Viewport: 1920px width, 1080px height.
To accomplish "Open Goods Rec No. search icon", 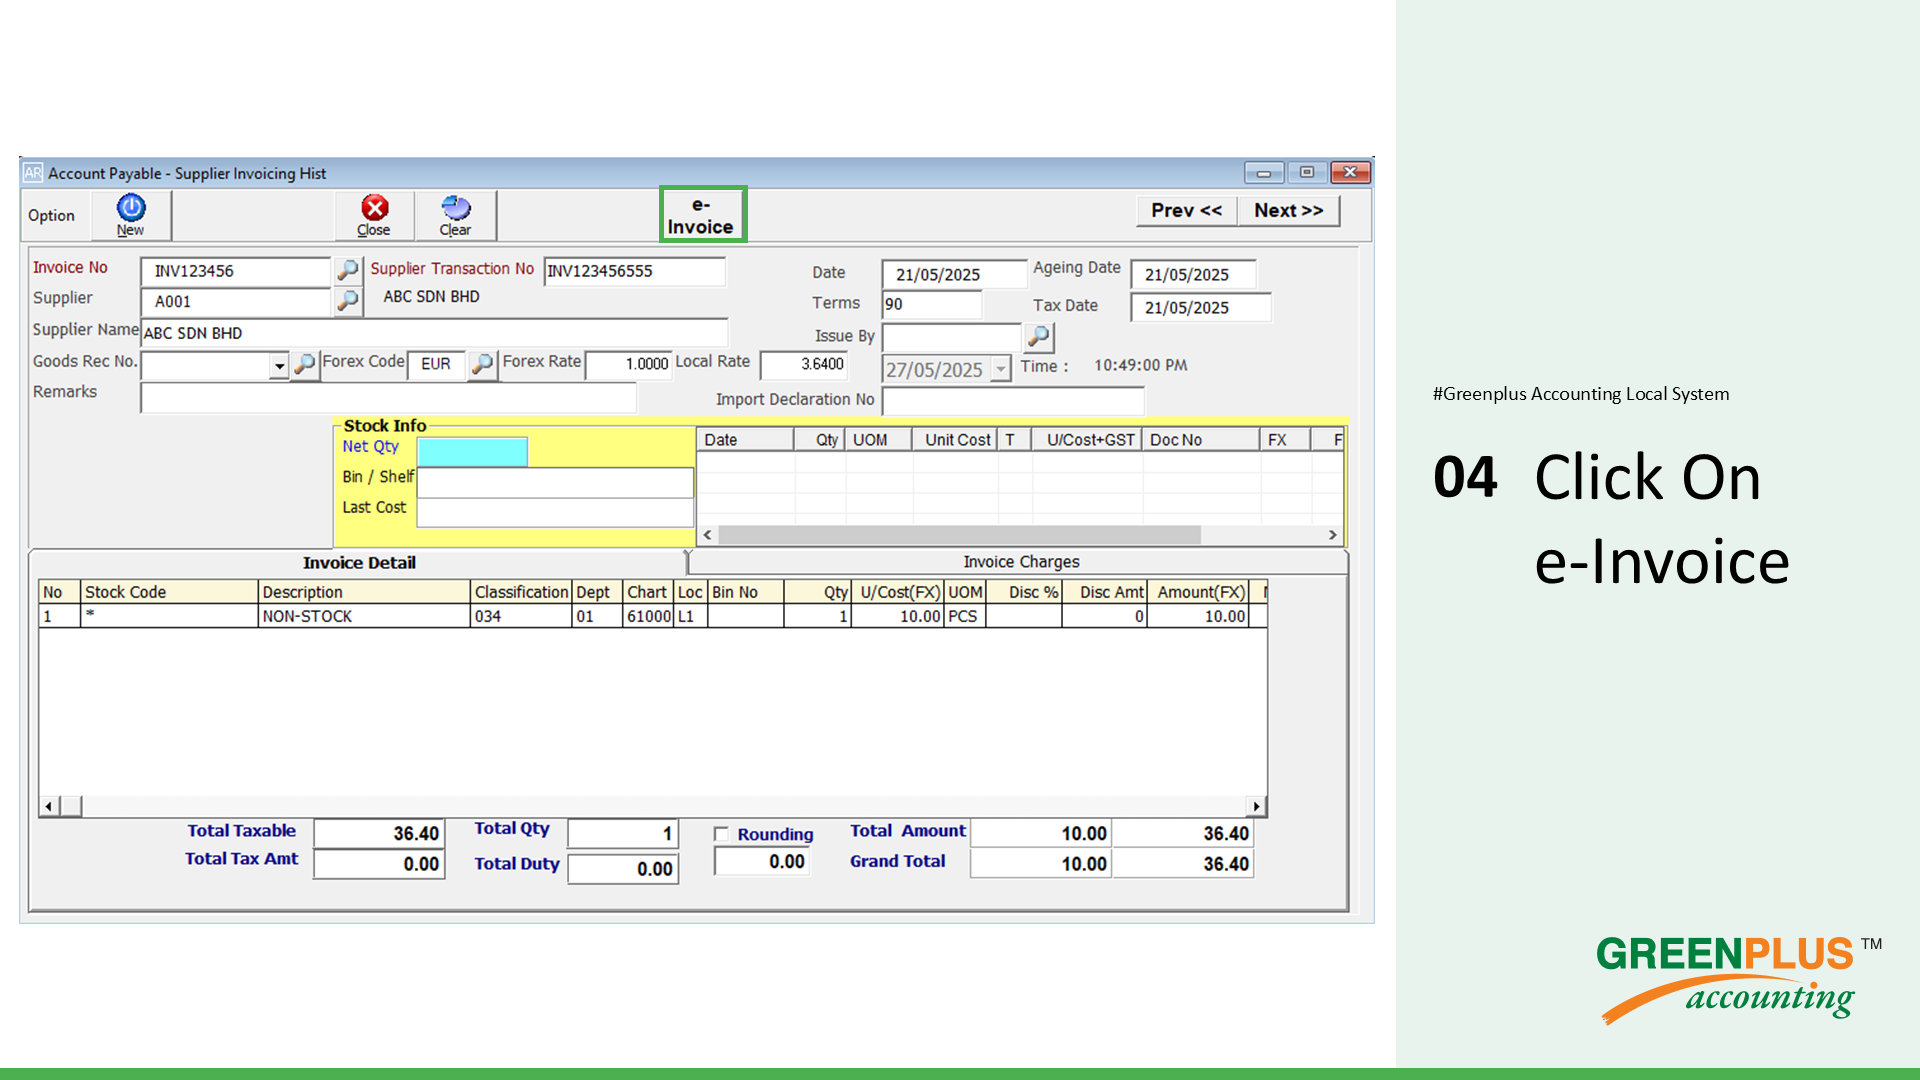I will point(305,364).
